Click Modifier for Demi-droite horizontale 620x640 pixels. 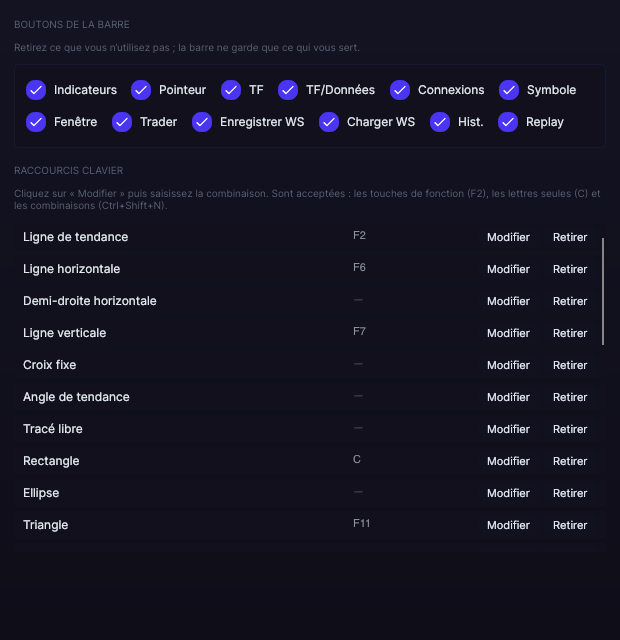point(508,301)
